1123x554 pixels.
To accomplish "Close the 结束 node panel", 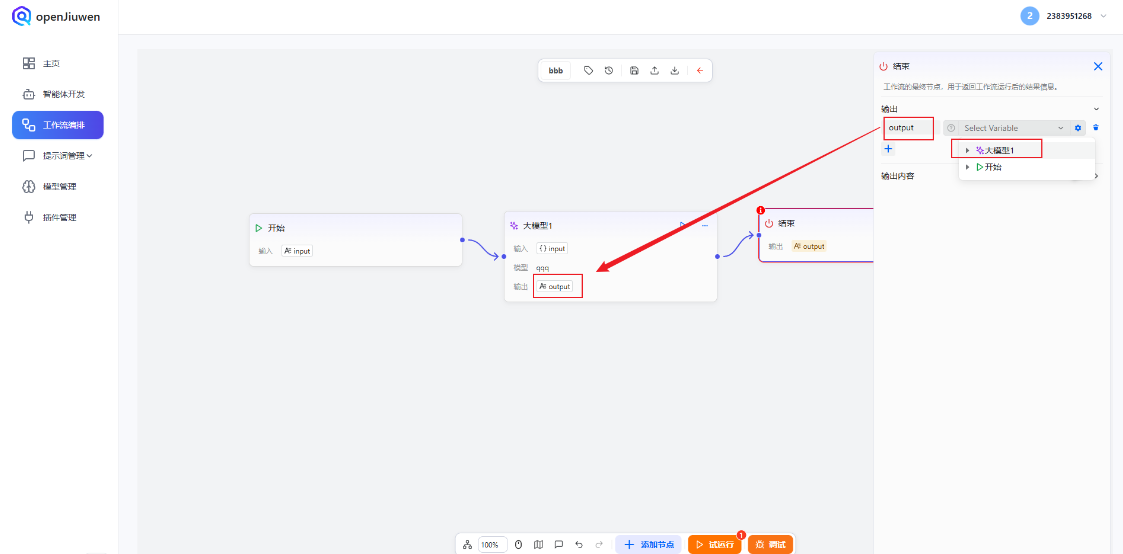I will [x=1098, y=67].
